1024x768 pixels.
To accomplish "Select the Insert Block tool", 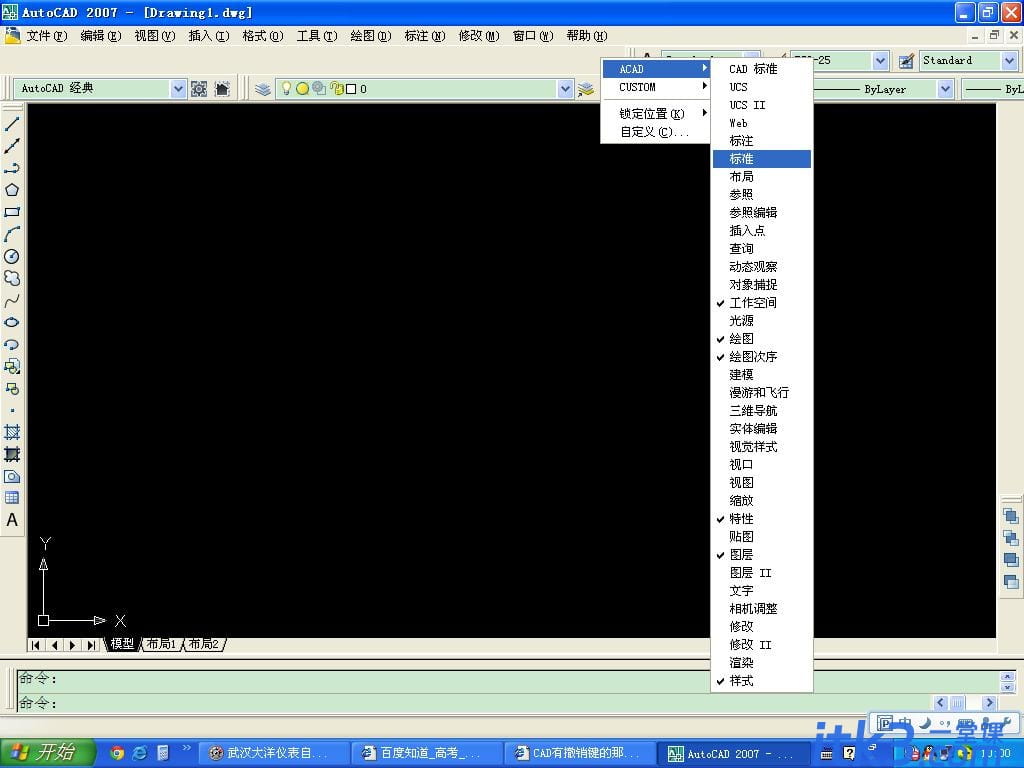I will click(x=12, y=366).
